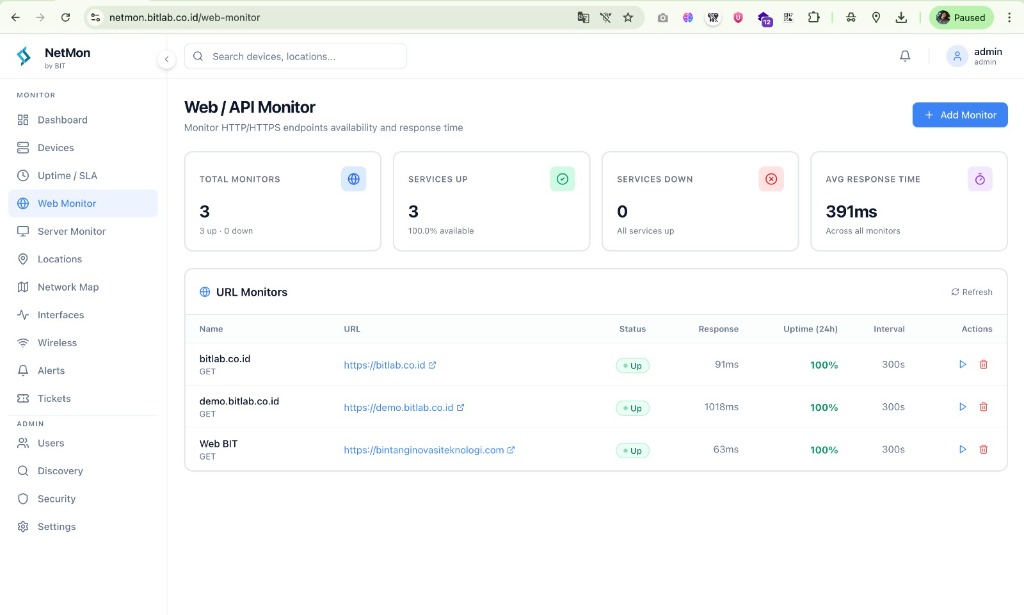Expand the admin profile menu

click(x=975, y=56)
